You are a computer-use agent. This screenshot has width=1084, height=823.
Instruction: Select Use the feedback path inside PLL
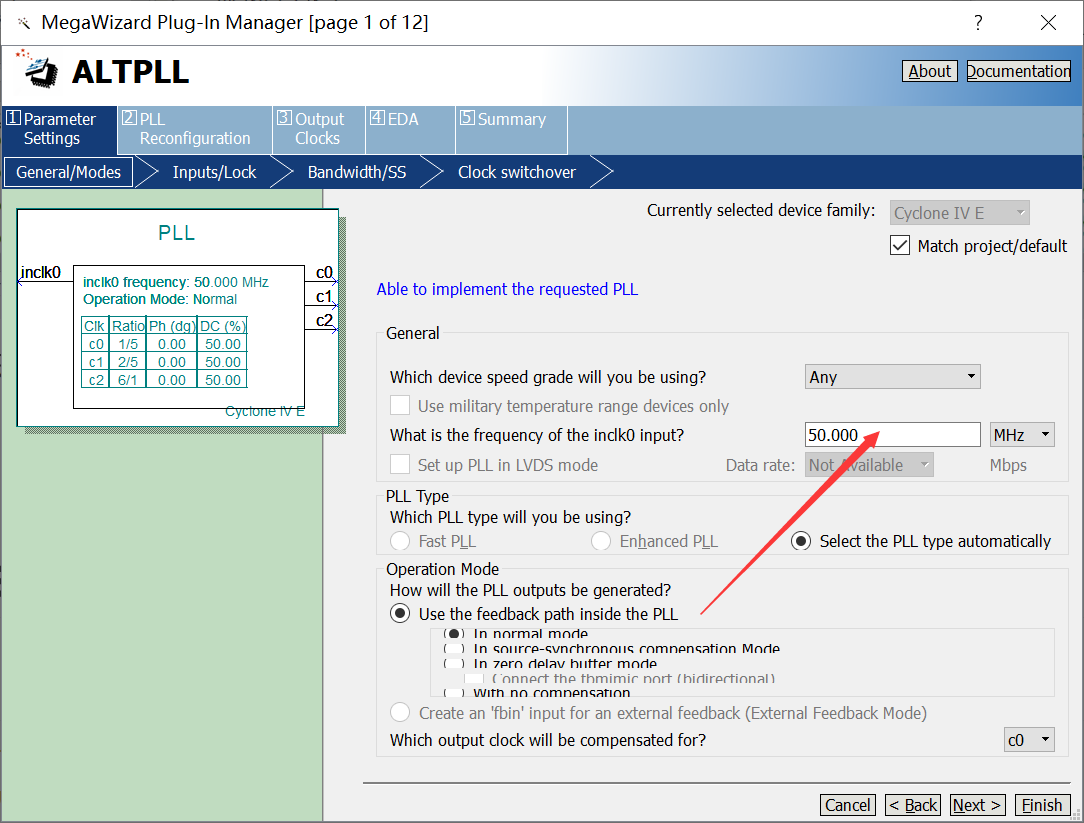[400, 613]
